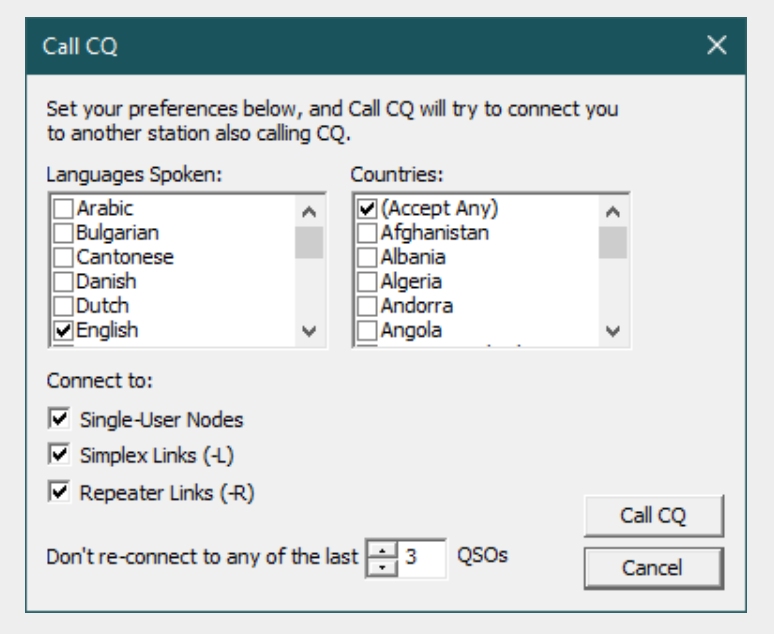The width and height of the screenshot is (774, 634).
Task: Enable Cantonese in Languages Spoken
Action: [x=62, y=257]
